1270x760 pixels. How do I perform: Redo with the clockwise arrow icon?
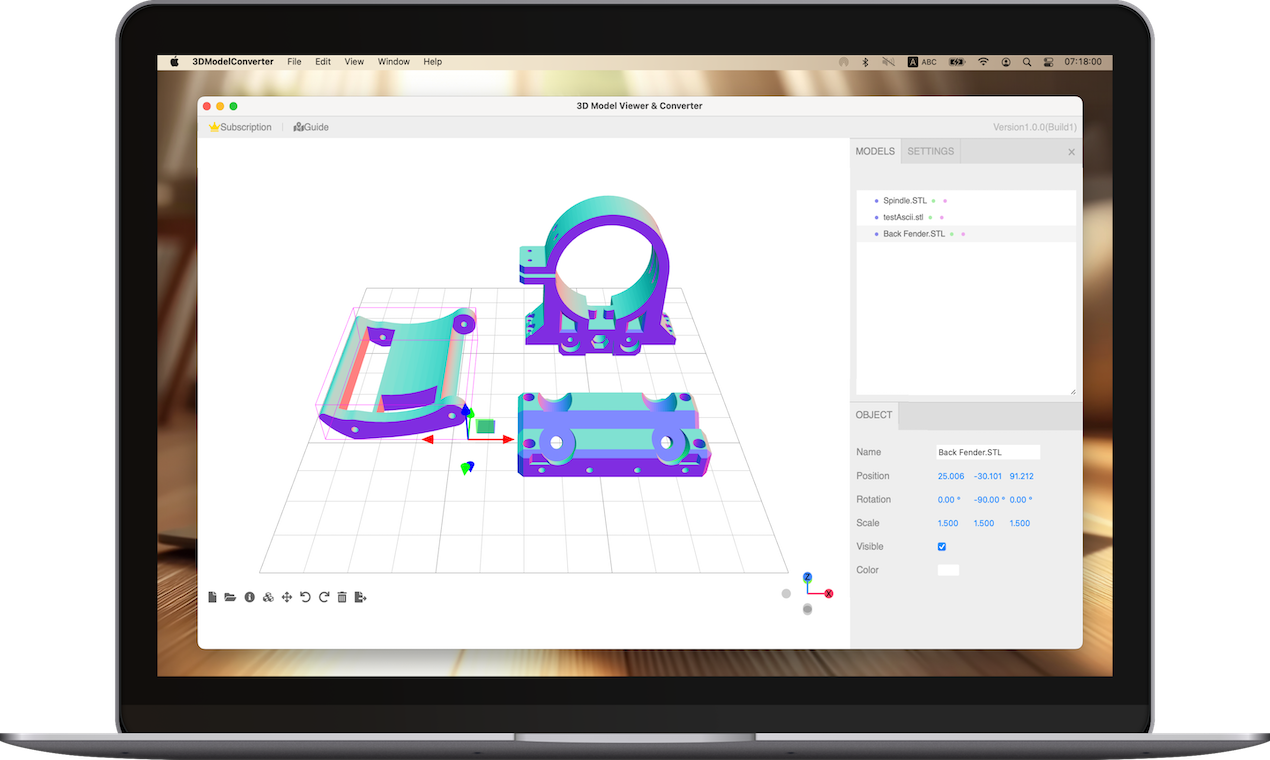(x=324, y=597)
